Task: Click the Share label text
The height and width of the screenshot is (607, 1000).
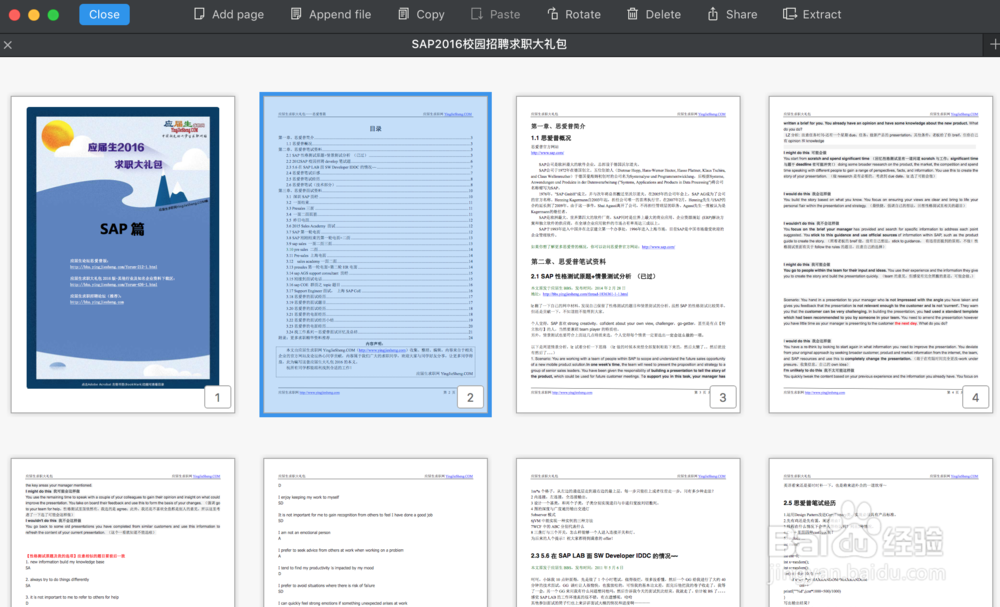Action: pos(742,14)
